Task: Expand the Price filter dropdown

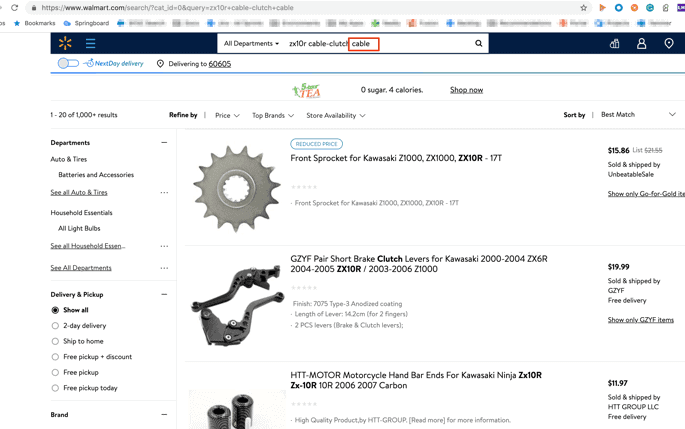Action: [x=227, y=116]
